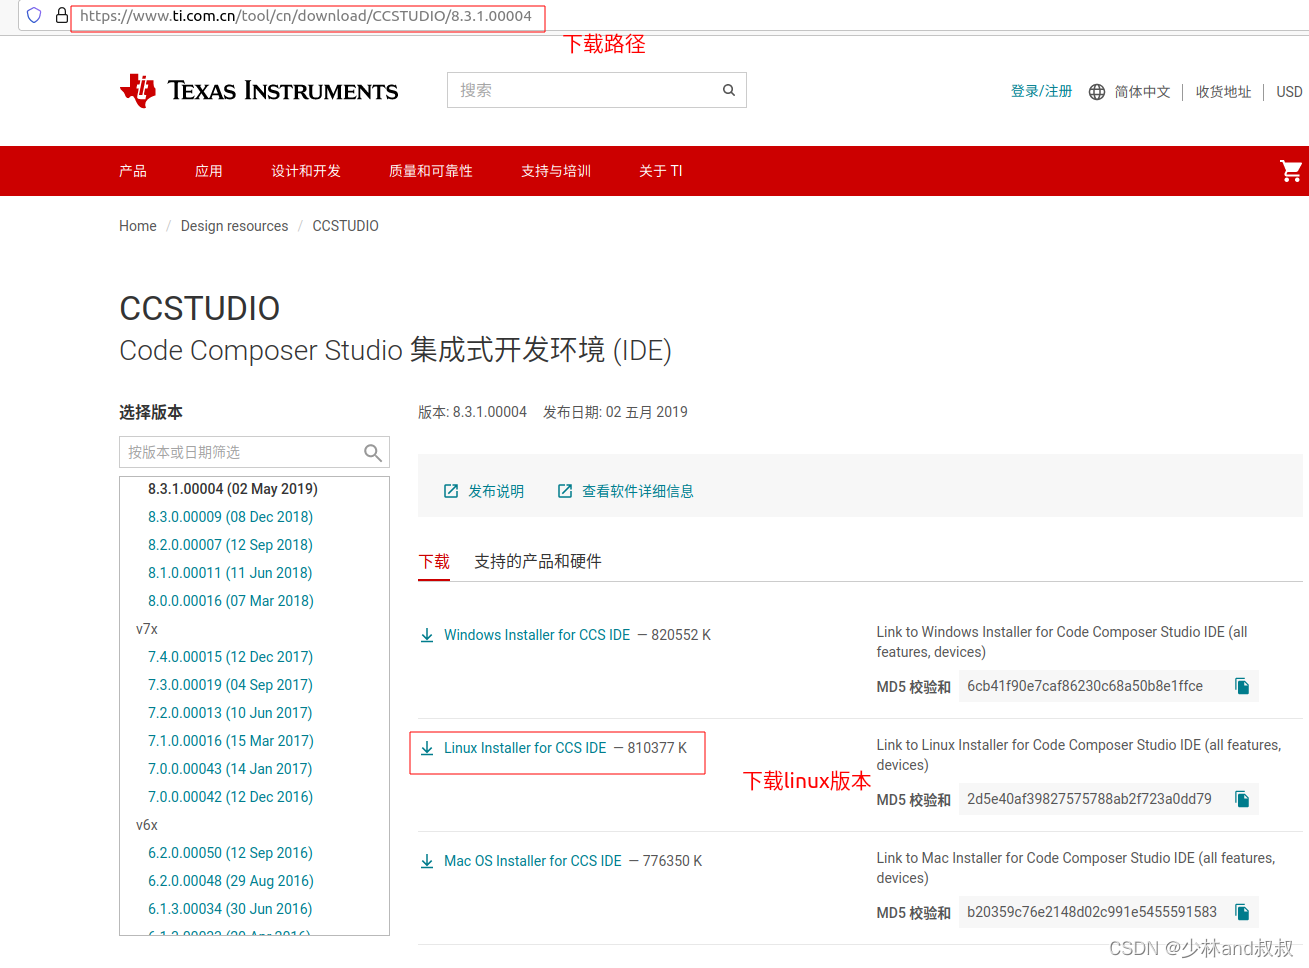Copy the Linux installer MD5 checksum
Viewport: 1309px width, 968px height.
1242,799
